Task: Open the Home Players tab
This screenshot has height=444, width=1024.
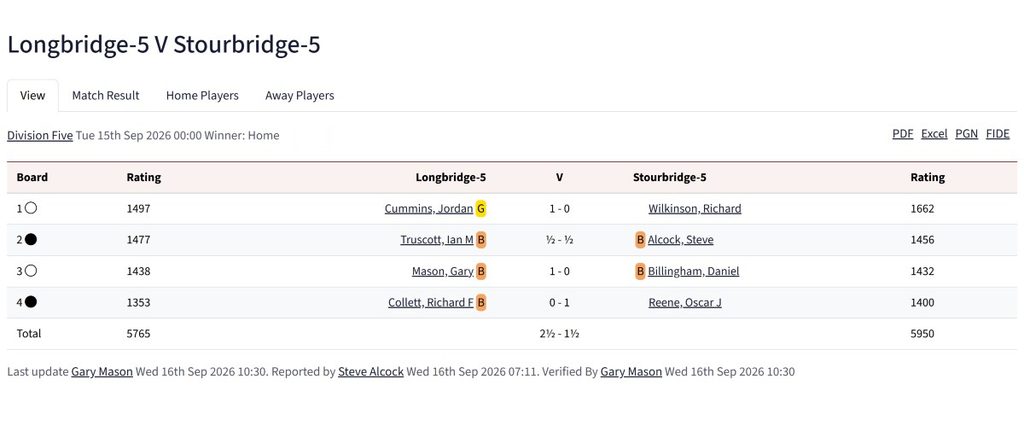Action: (202, 95)
